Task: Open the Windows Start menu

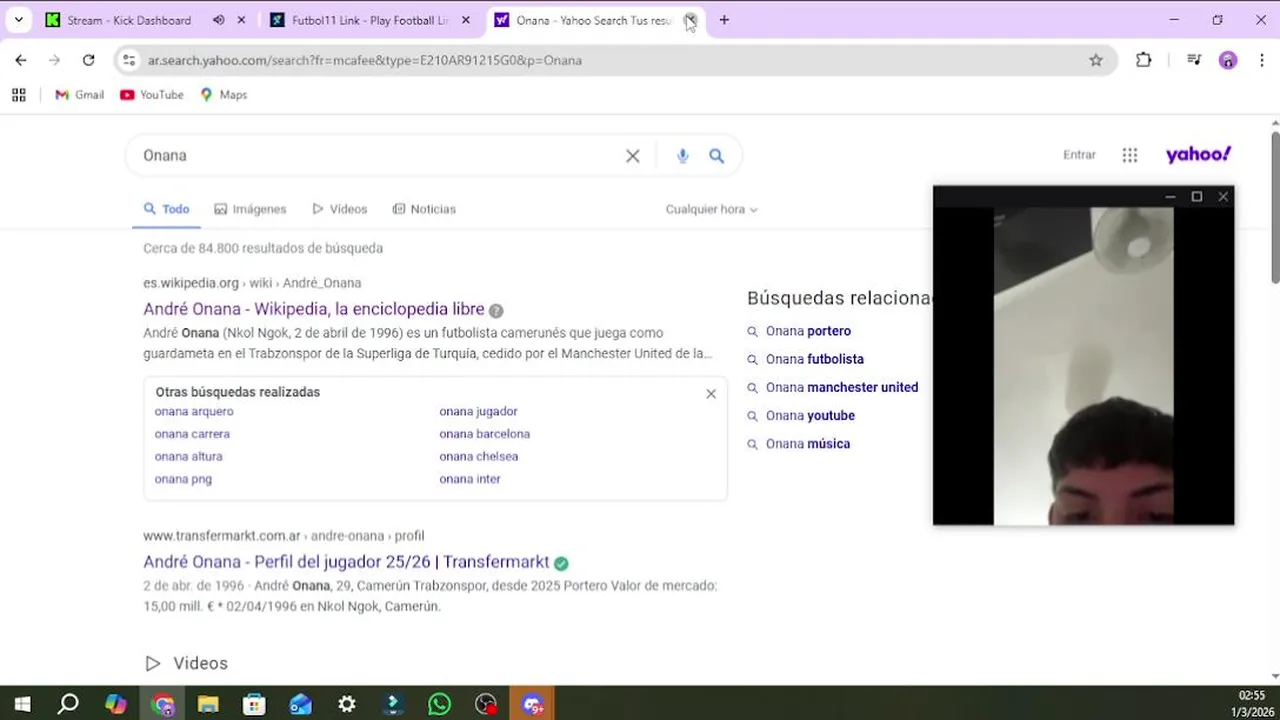Action: pos(22,704)
